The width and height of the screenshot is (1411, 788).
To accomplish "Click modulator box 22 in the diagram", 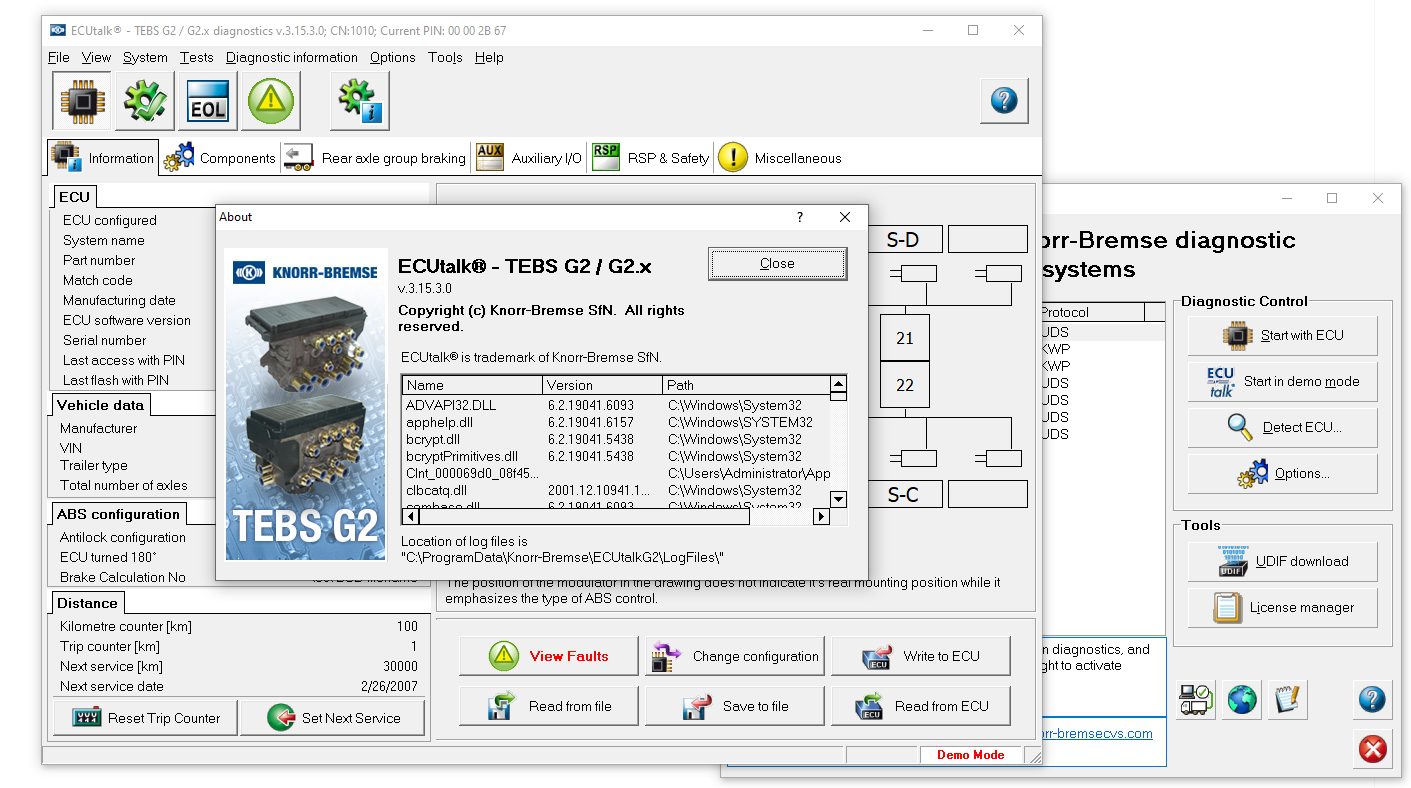I will tap(905, 384).
